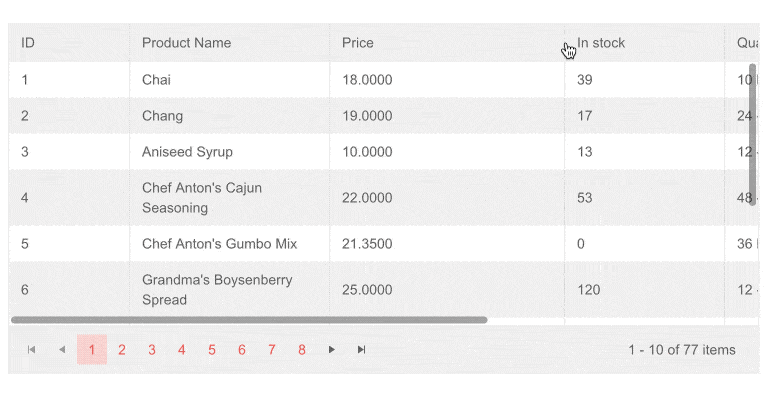Go to page 2
Viewport: 770px width, 400px height.
122,350
